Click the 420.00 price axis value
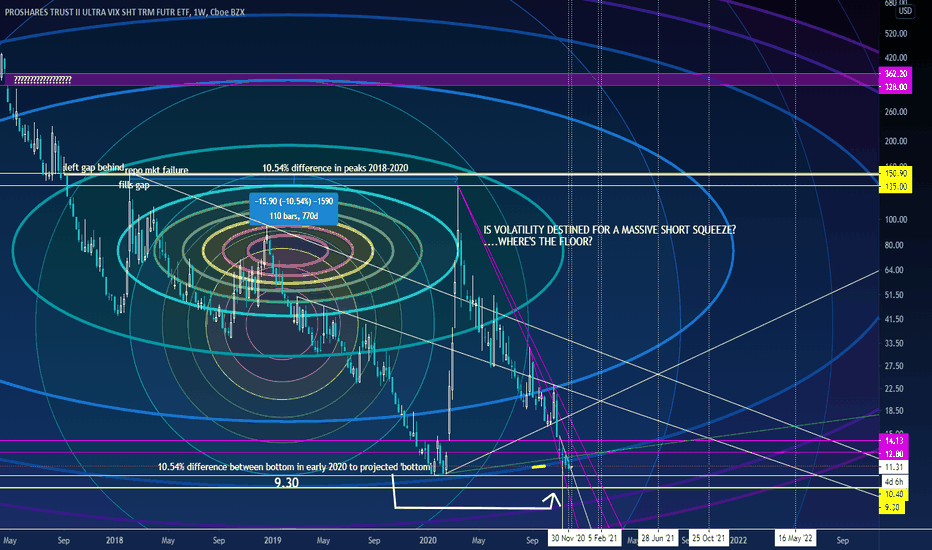932x550 pixels. pos(896,58)
